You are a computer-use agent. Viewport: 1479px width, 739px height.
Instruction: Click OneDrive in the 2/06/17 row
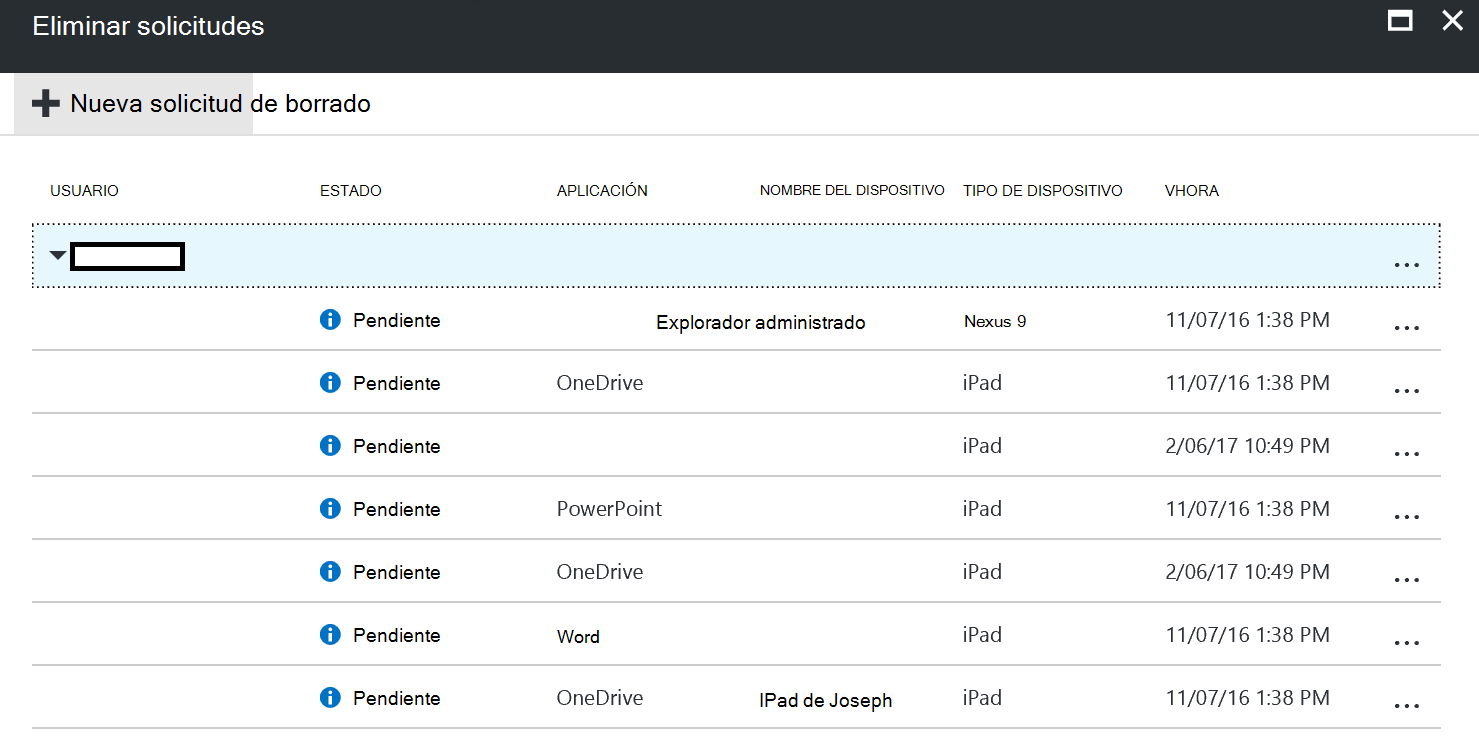[x=600, y=572]
